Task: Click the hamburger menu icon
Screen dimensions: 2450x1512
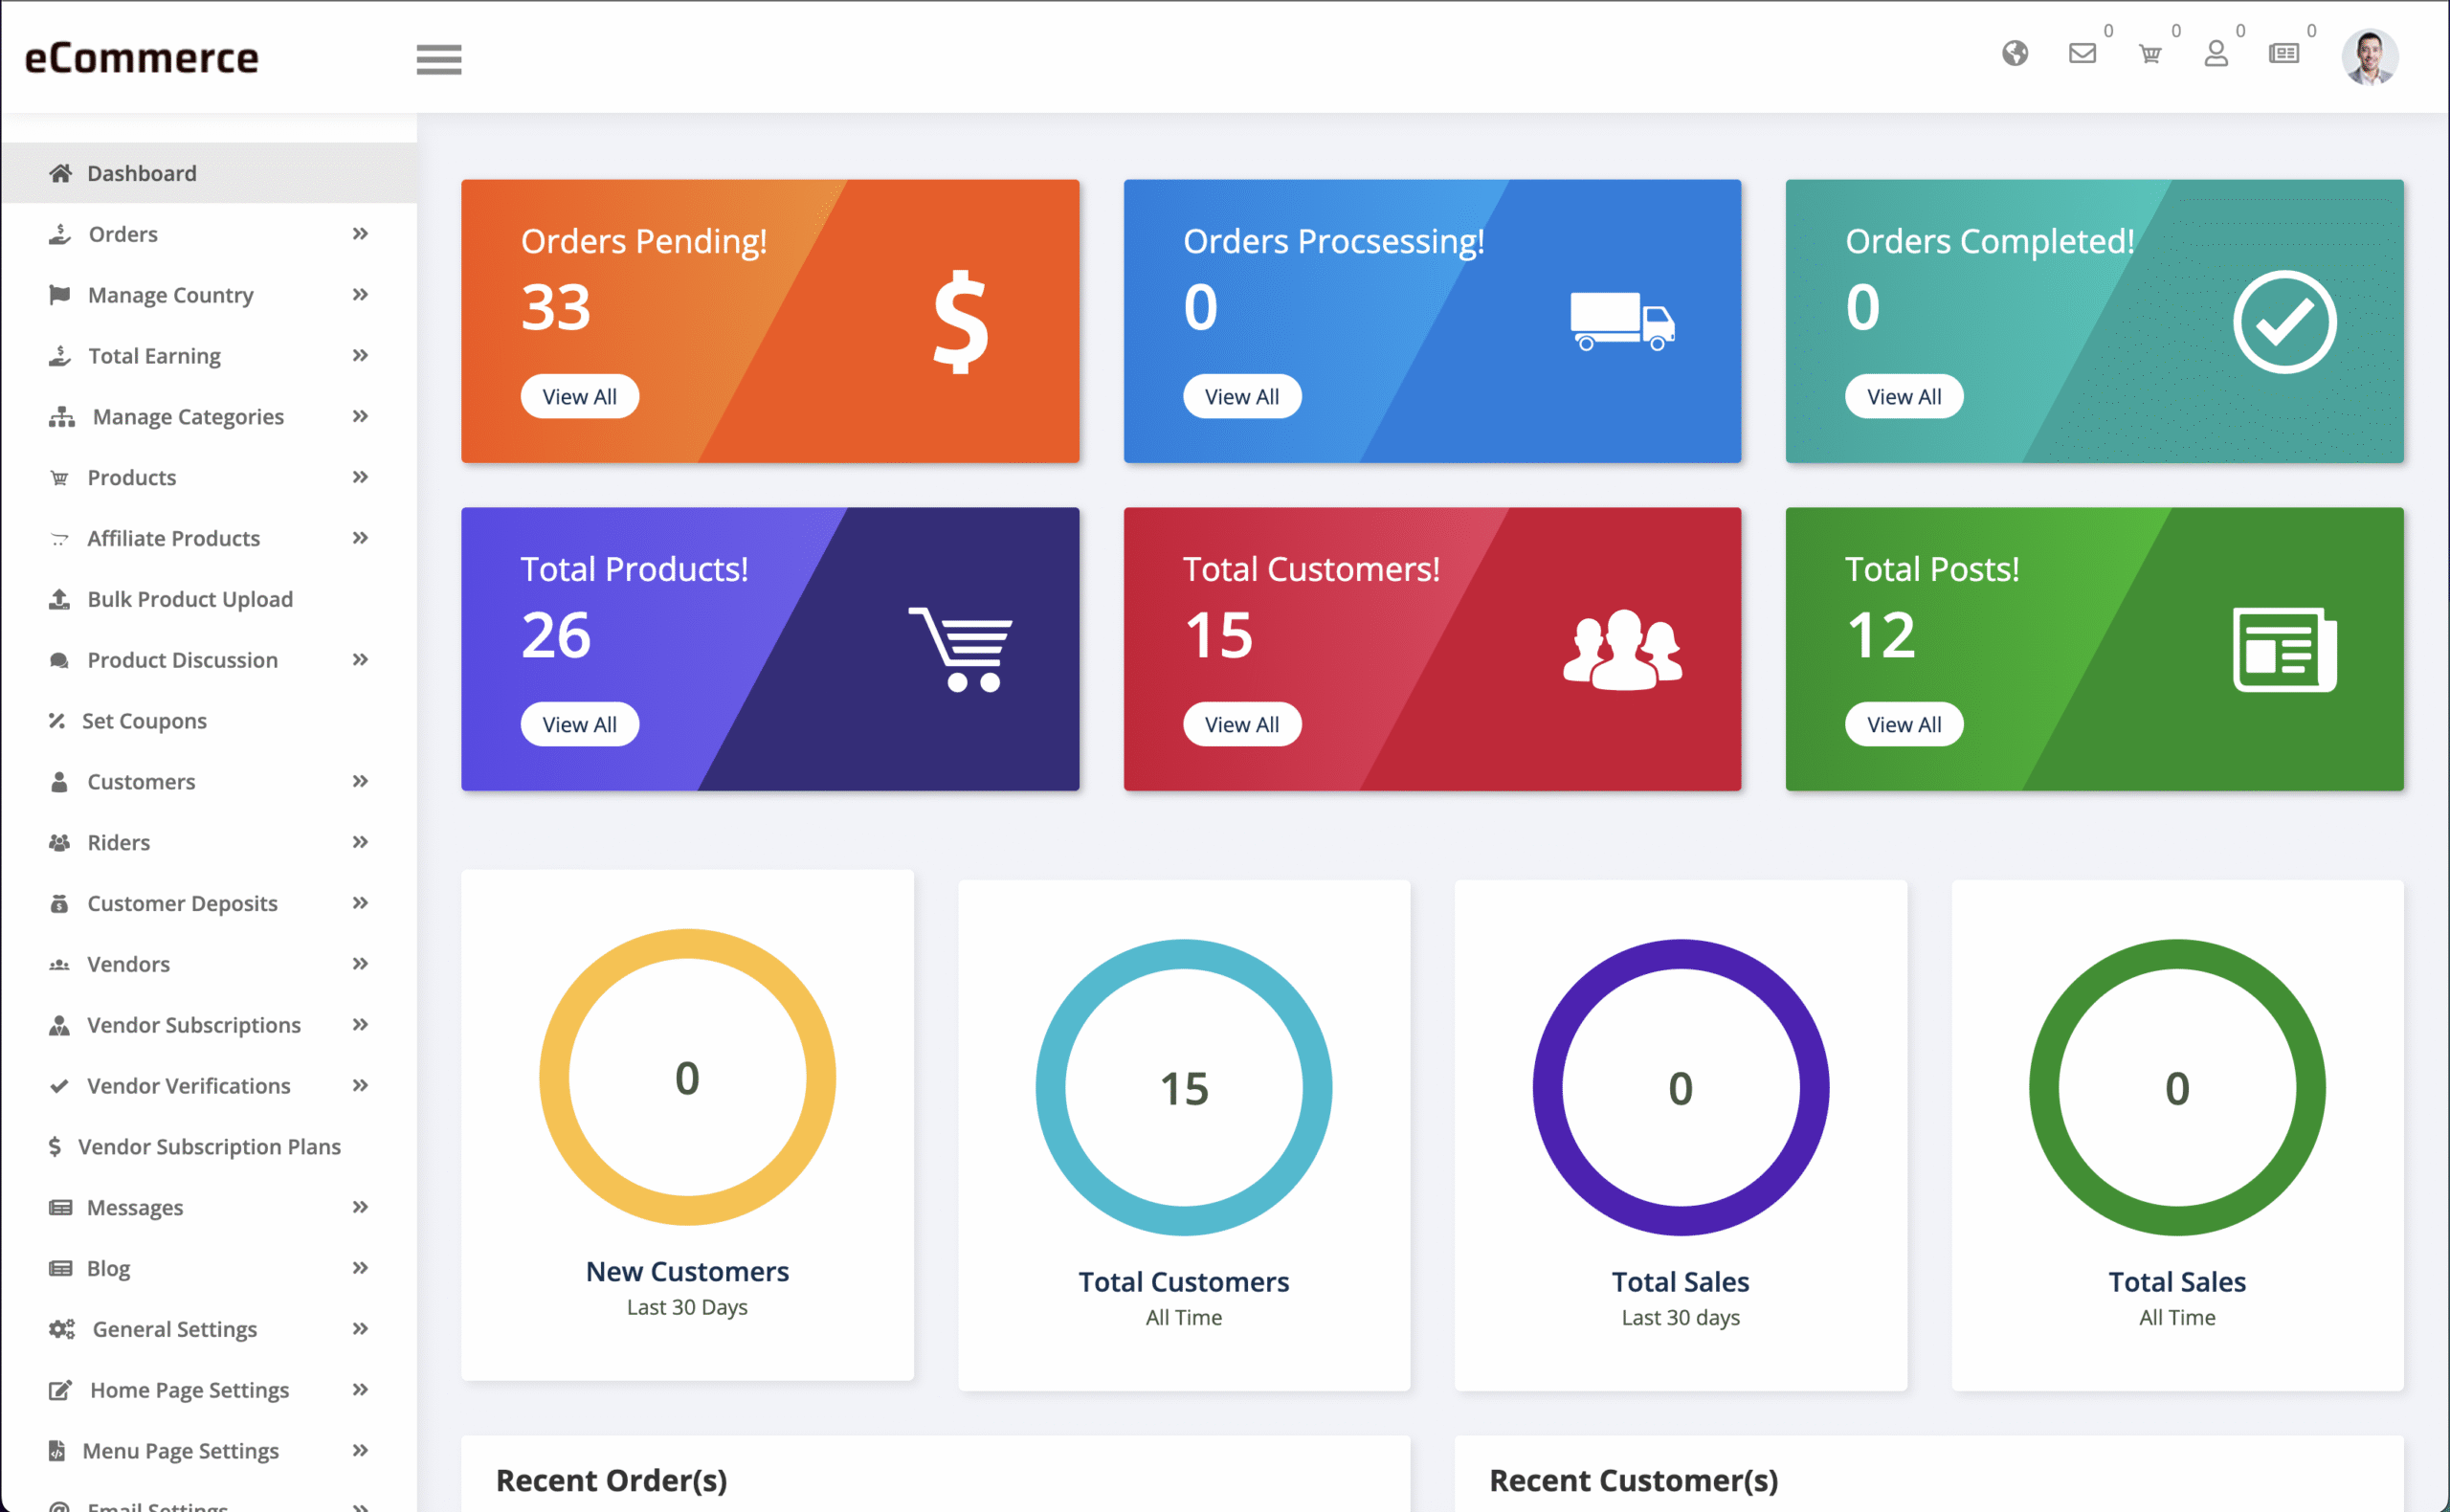Action: (439, 59)
